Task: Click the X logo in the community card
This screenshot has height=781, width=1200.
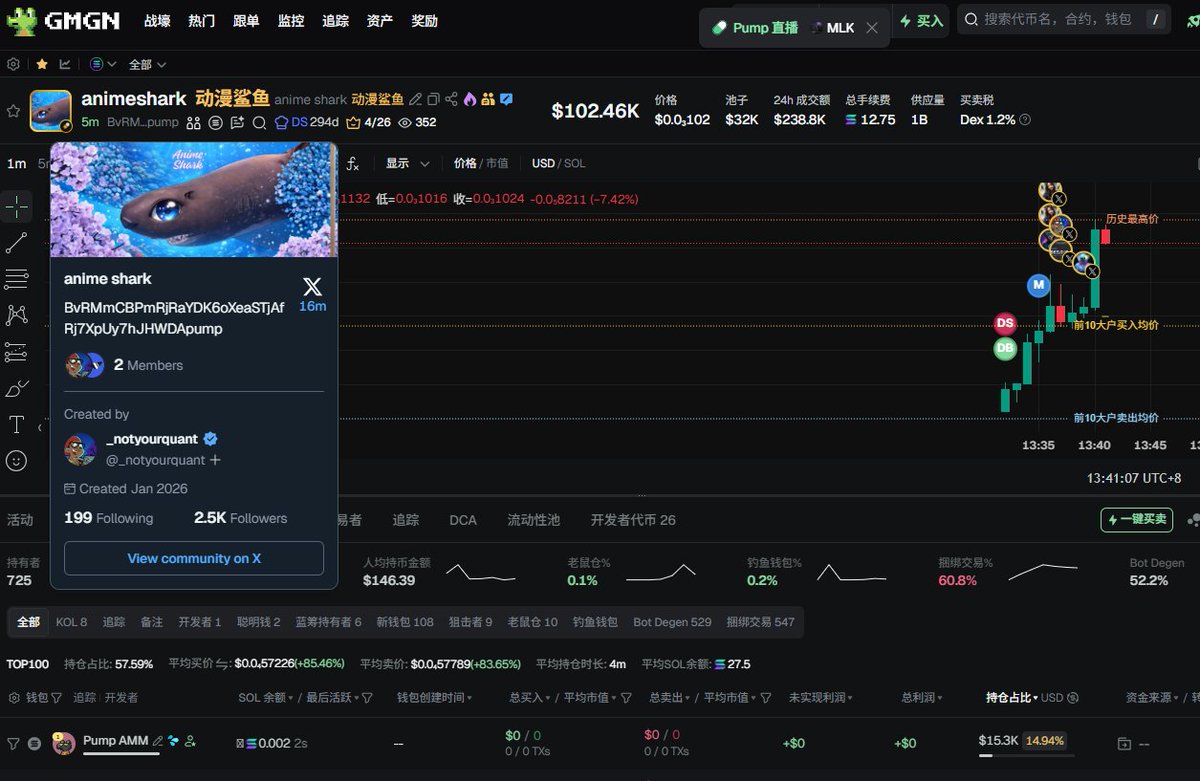Action: [x=312, y=285]
